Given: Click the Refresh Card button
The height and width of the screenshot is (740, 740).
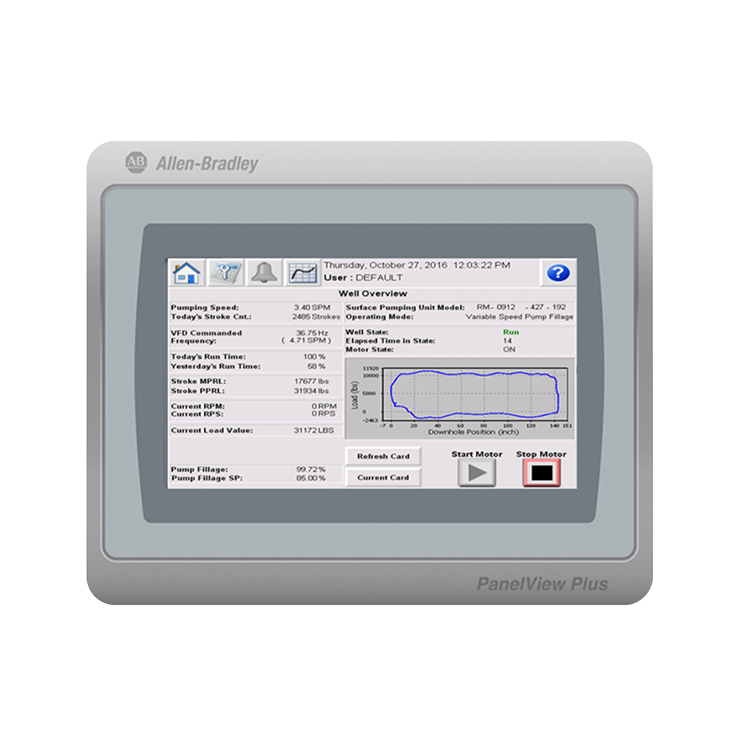Looking at the screenshot, I should [x=383, y=456].
